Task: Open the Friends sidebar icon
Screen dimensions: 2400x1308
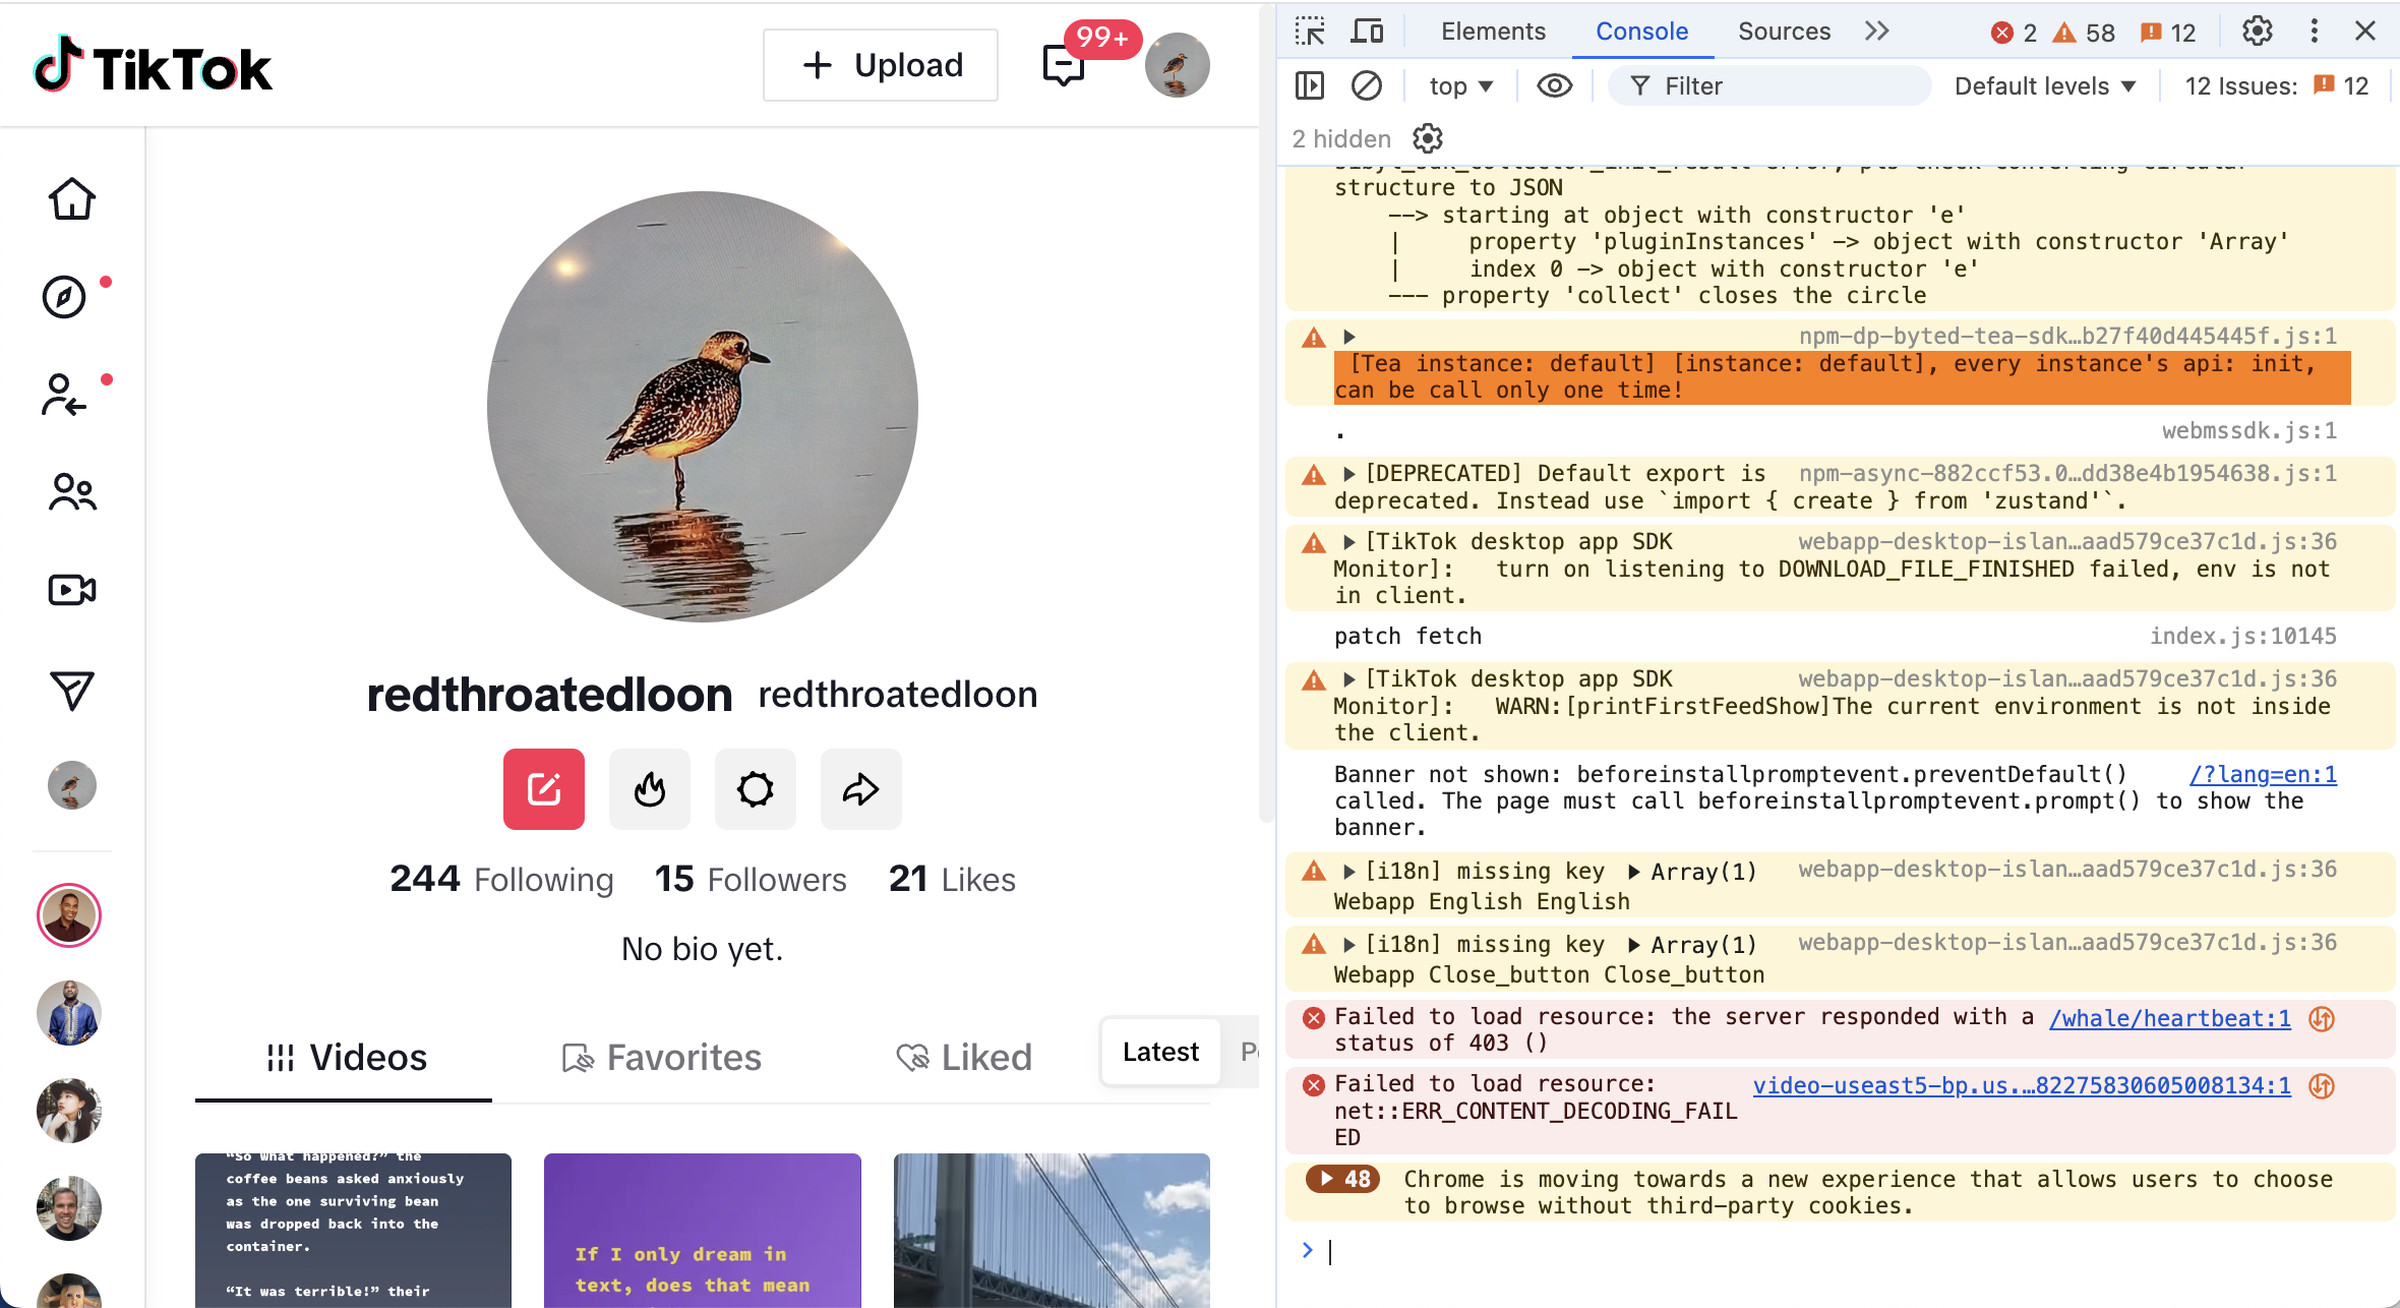Action: tap(72, 492)
